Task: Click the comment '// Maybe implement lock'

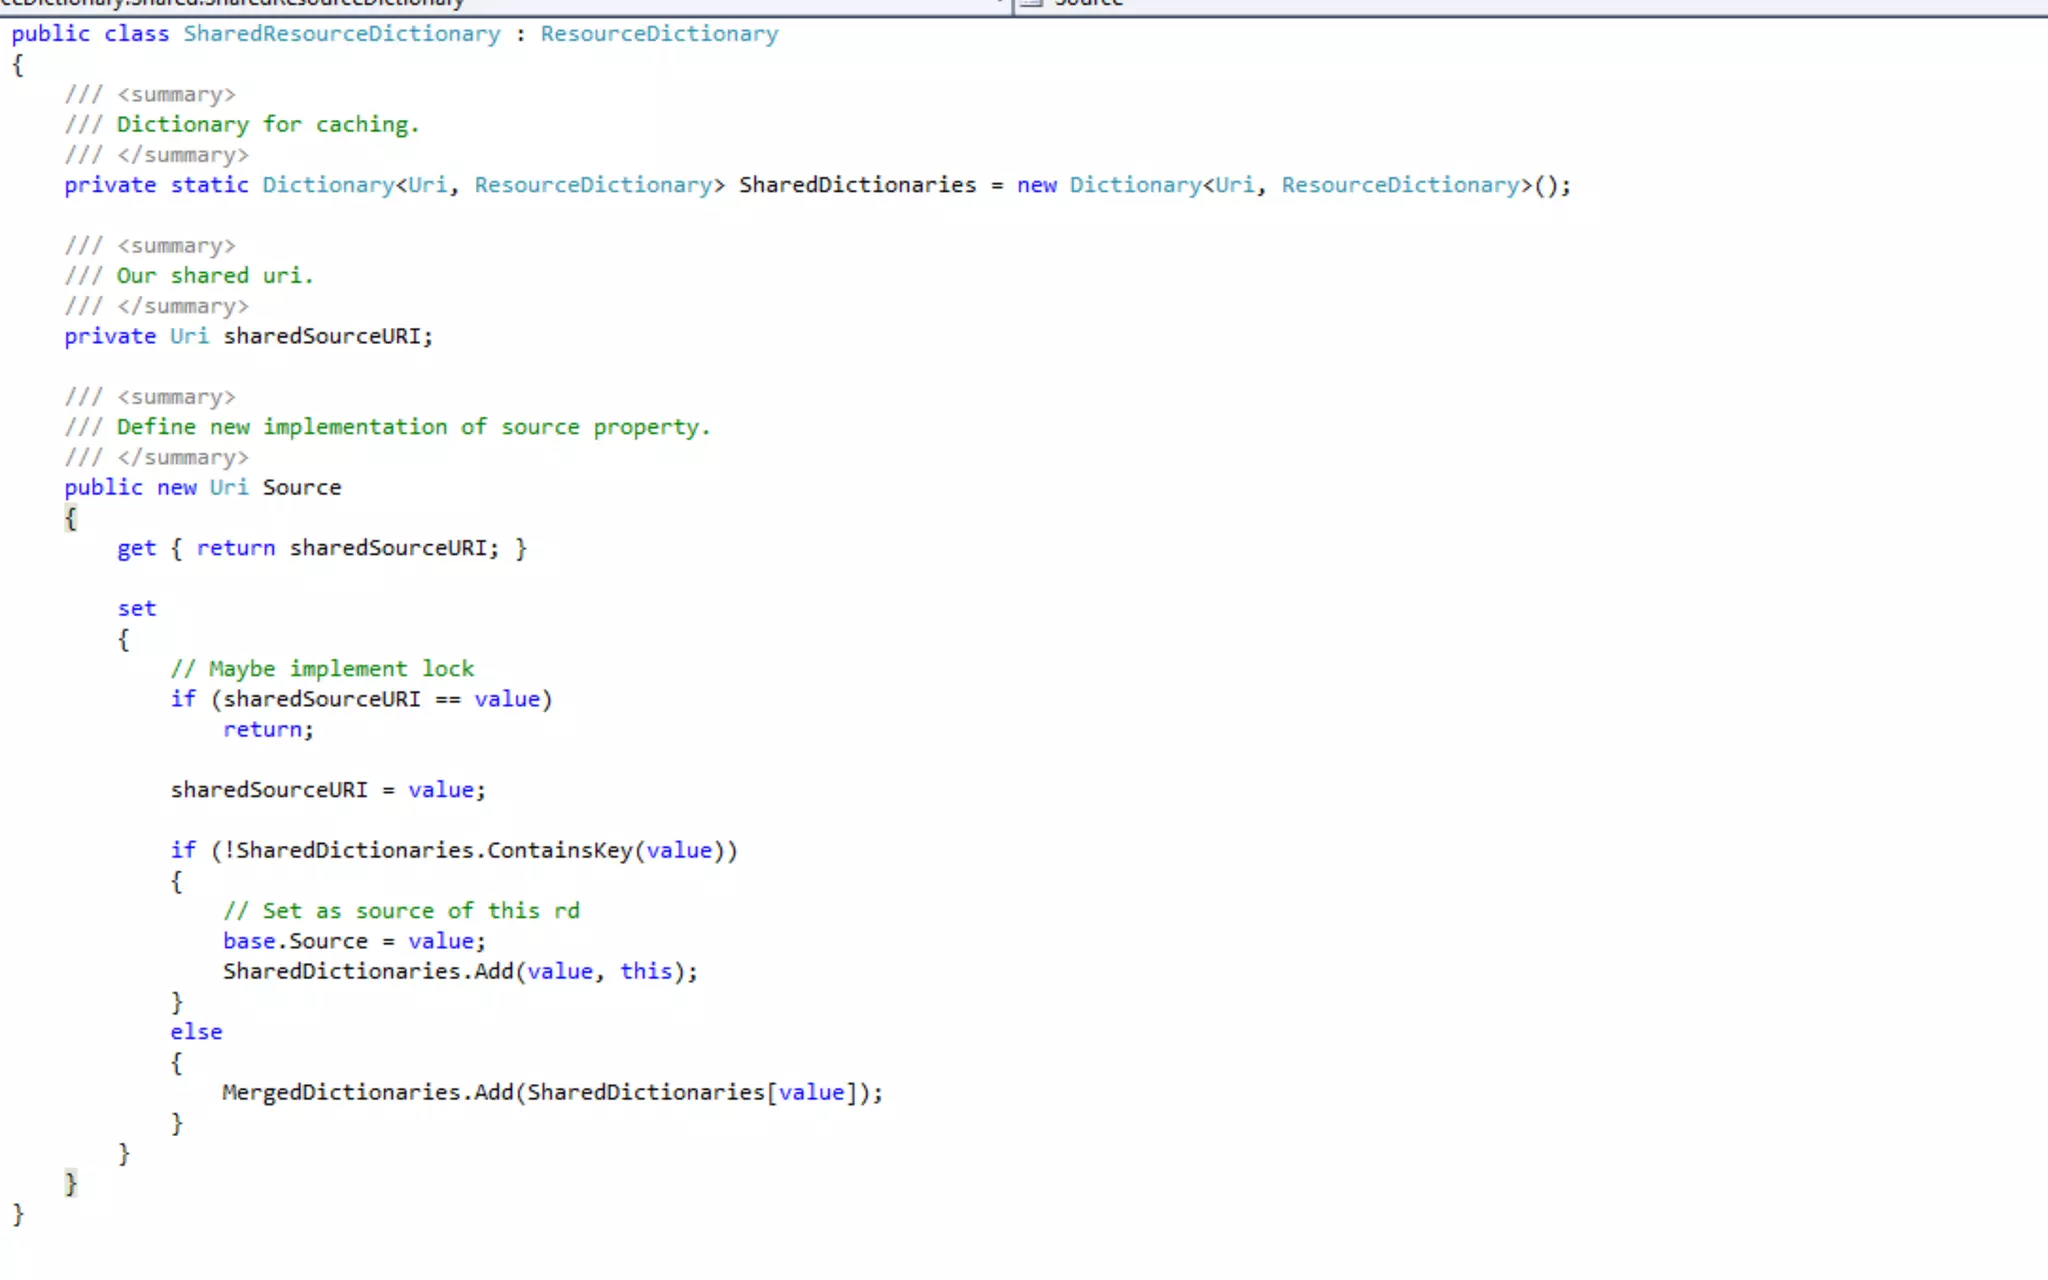Action: pos(322,669)
